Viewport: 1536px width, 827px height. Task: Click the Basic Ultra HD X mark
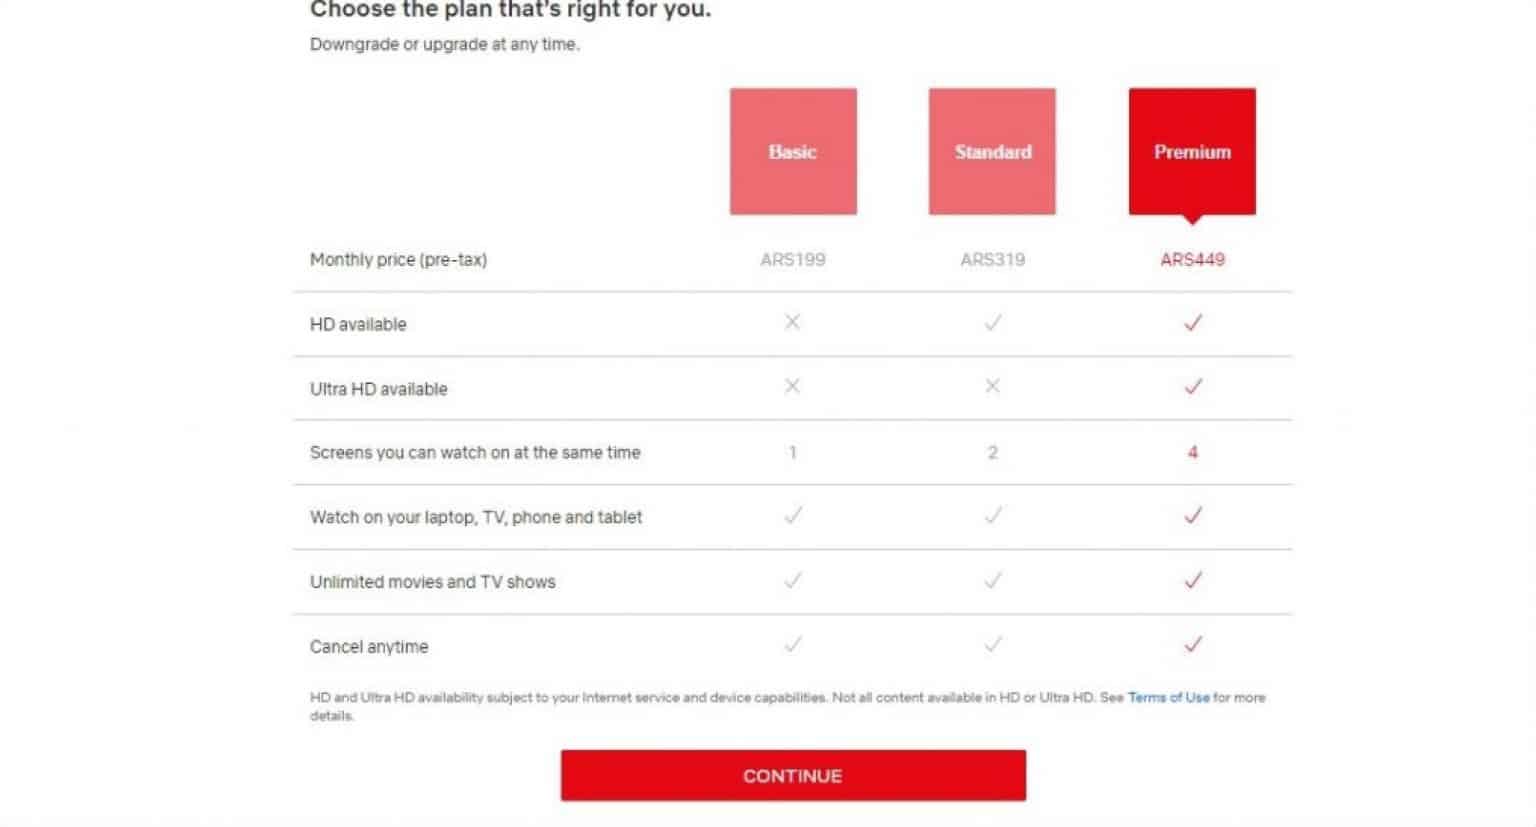tap(792, 386)
